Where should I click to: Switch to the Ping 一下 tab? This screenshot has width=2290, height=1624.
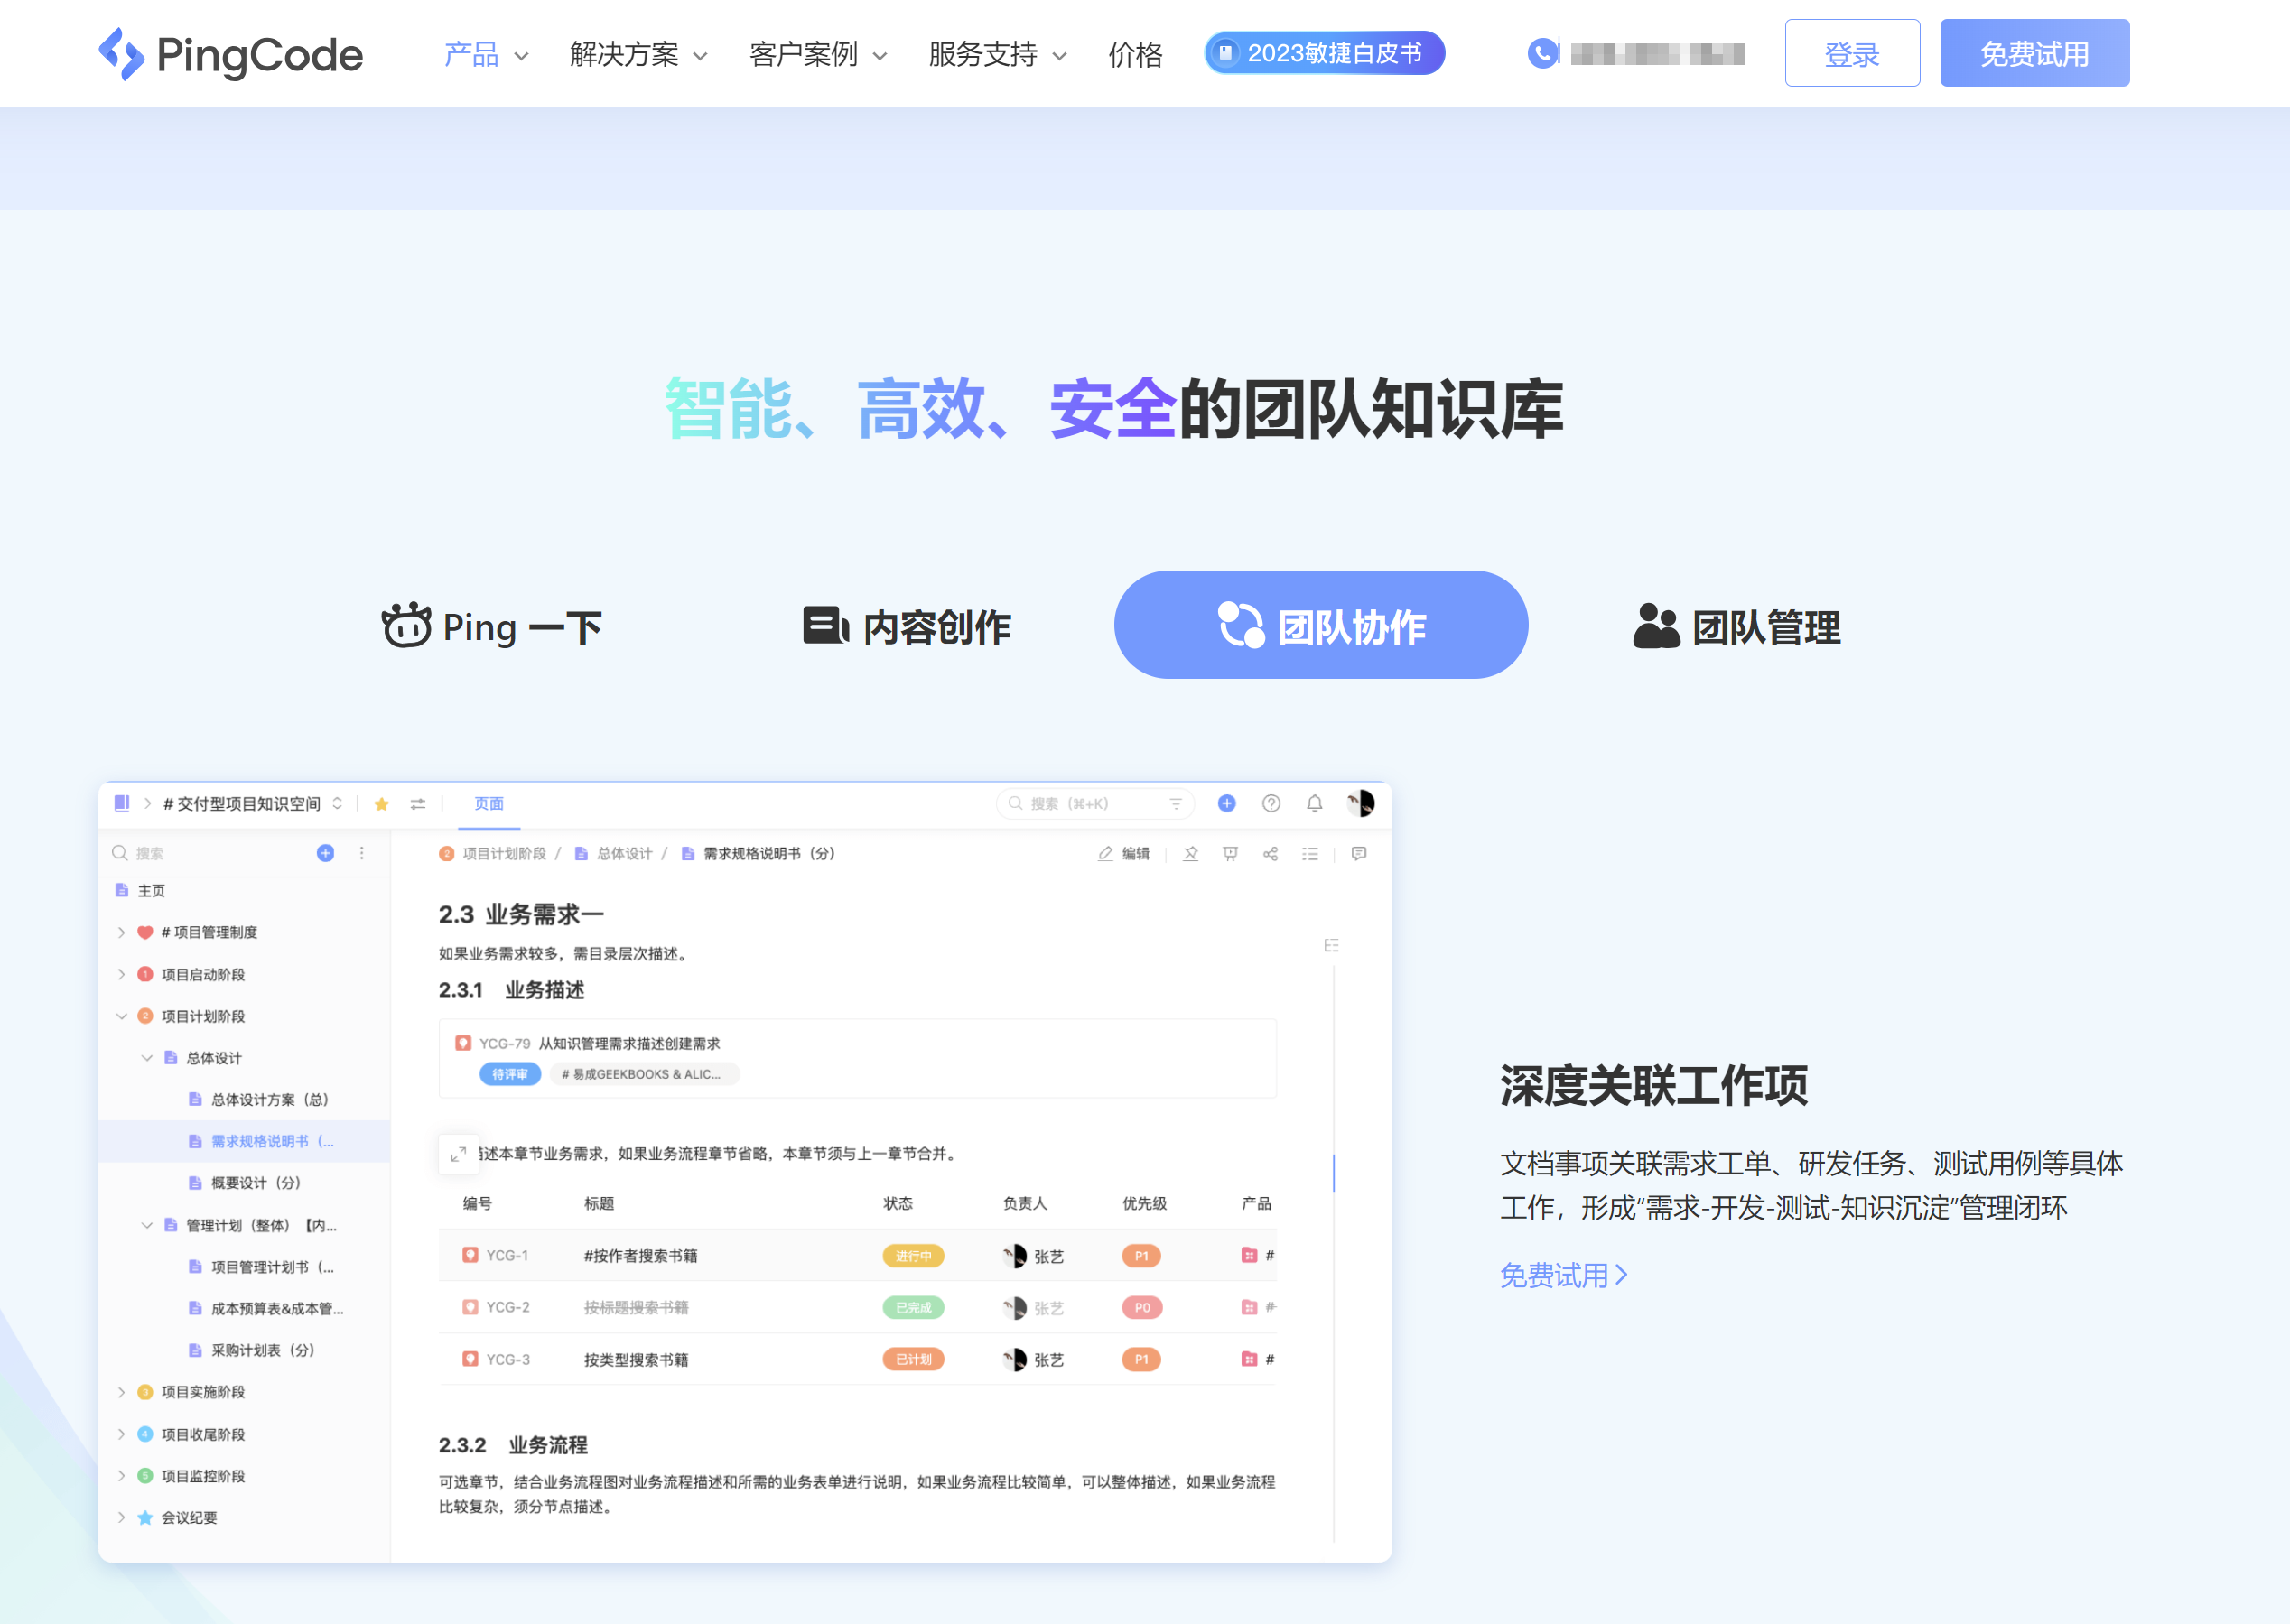tap(492, 626)
